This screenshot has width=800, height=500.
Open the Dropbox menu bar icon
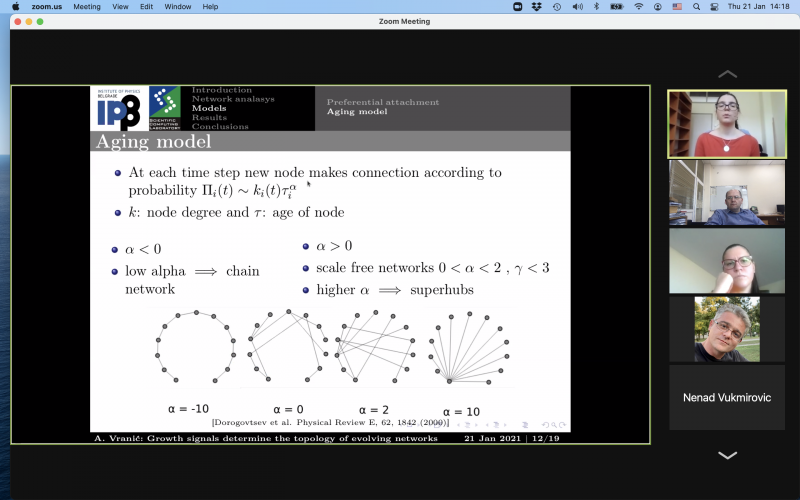pos(537,7)
